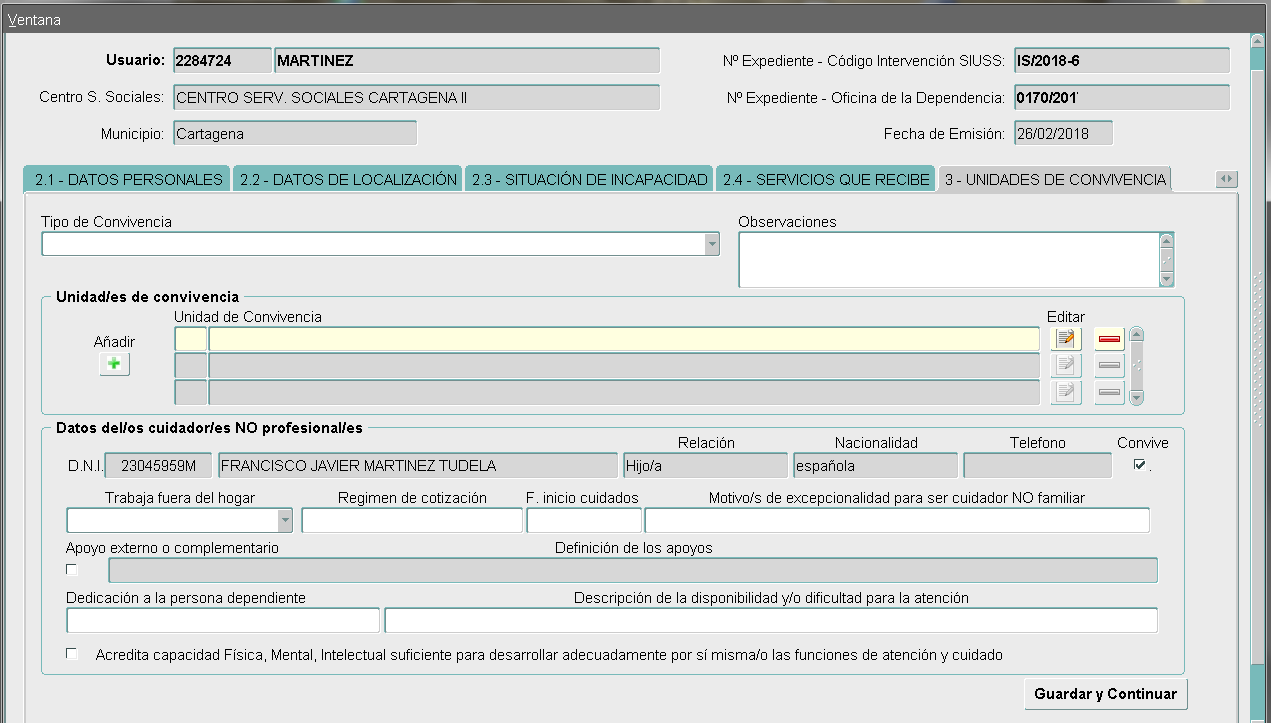Open the Tipo de Convivencia dropdown
Screen dimensions: 1271x723
pos(711,244)
